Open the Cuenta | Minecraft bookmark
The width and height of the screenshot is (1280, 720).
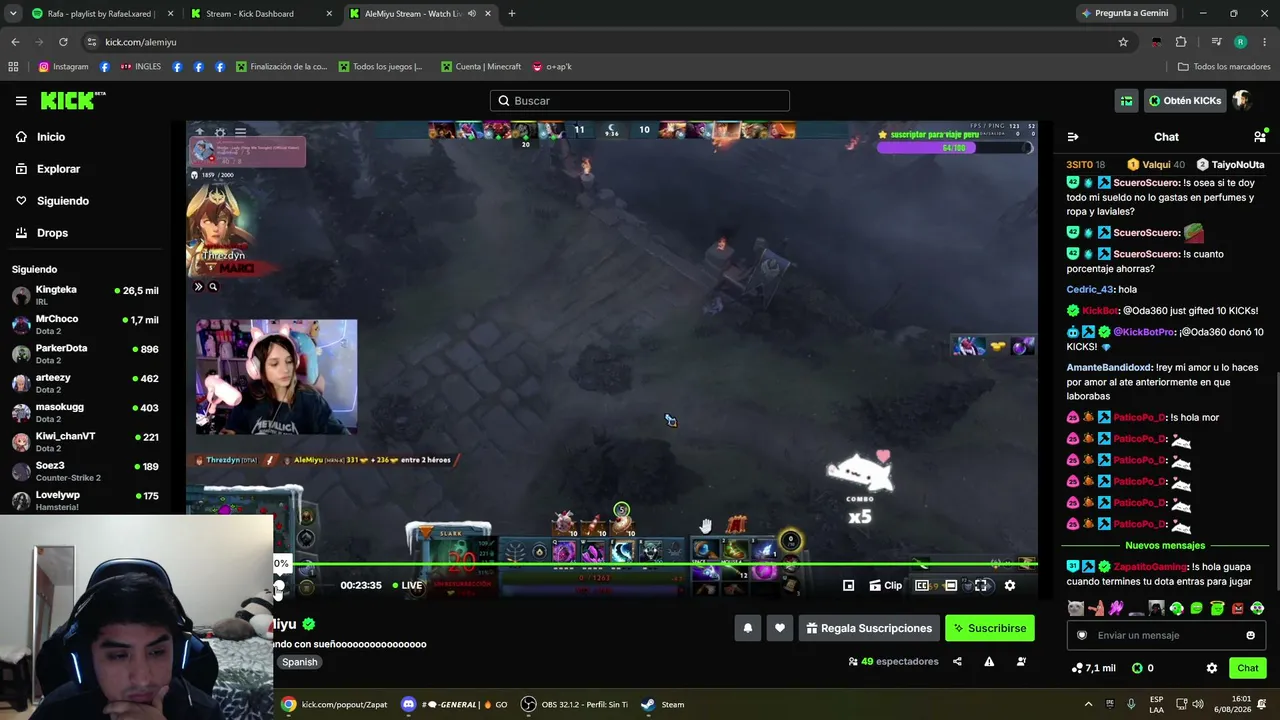pos(479,67)
